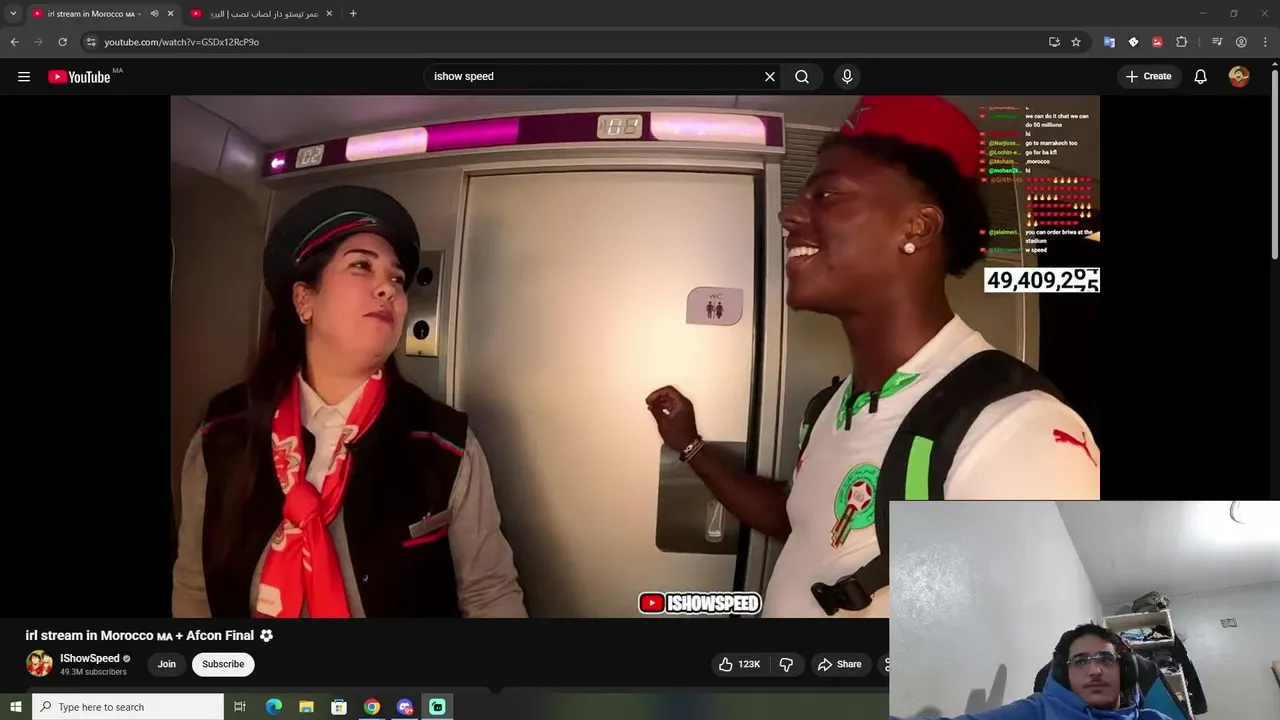The width and height of the screenshot is (1280, 720).
Task: Open media controls in Chrome toolbar
Action: [1217, 42]
